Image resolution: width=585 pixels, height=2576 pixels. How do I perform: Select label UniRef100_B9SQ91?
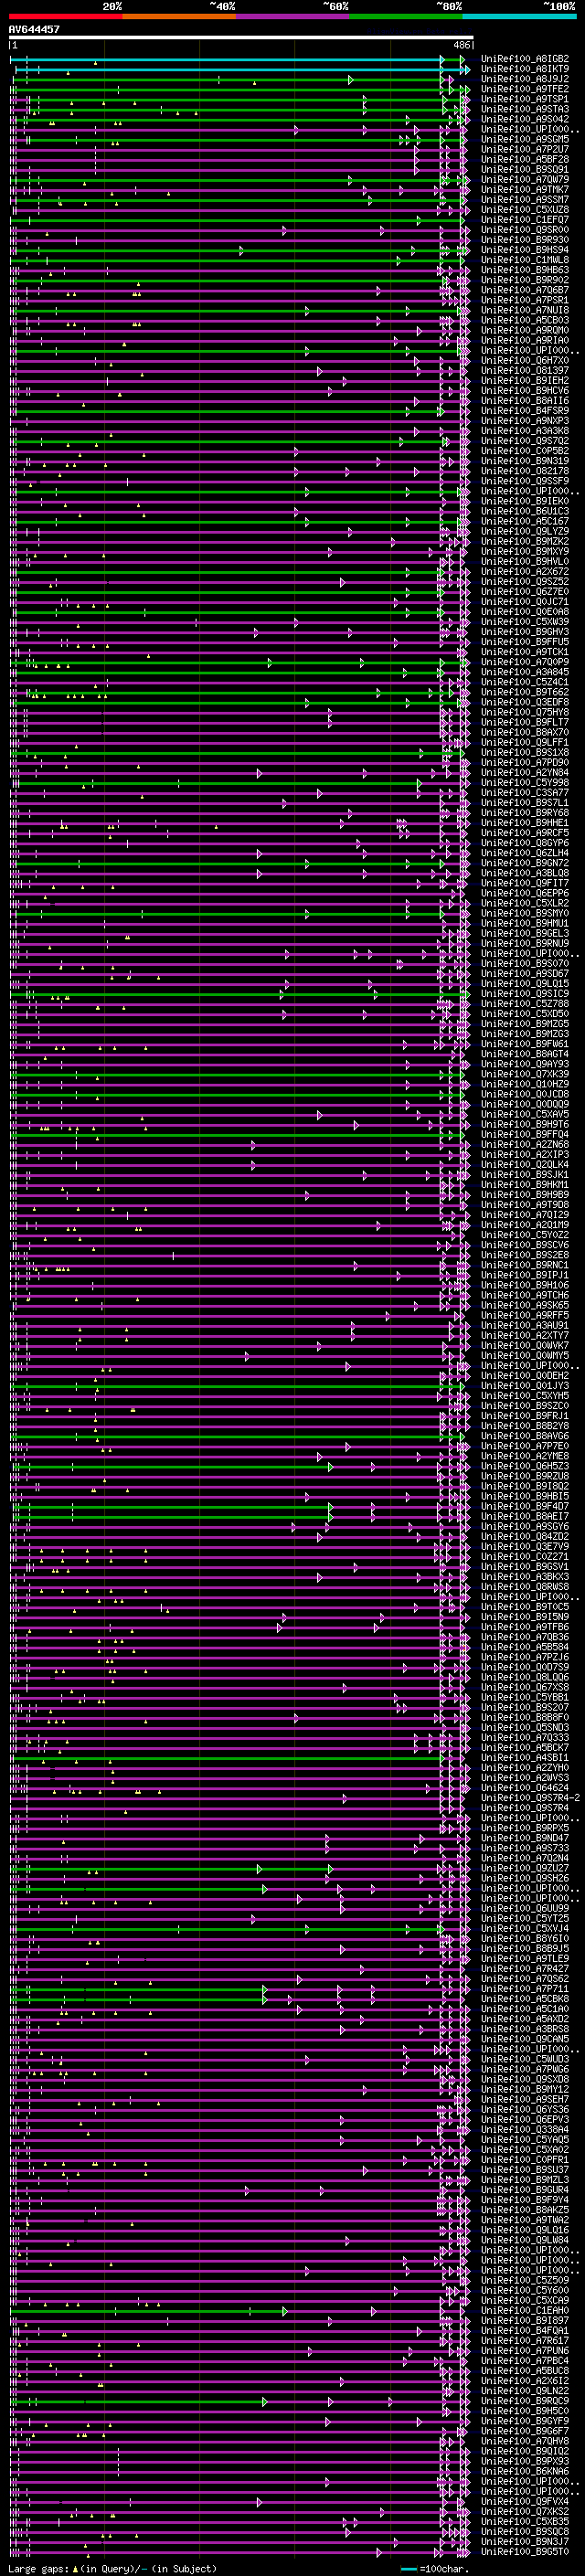525,169
